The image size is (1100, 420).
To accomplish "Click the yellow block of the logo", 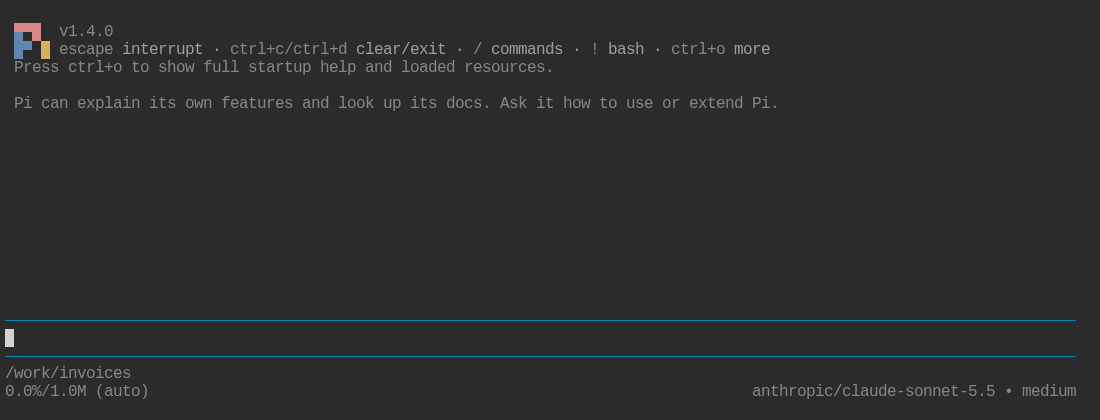I will click(x=46, y=50).
